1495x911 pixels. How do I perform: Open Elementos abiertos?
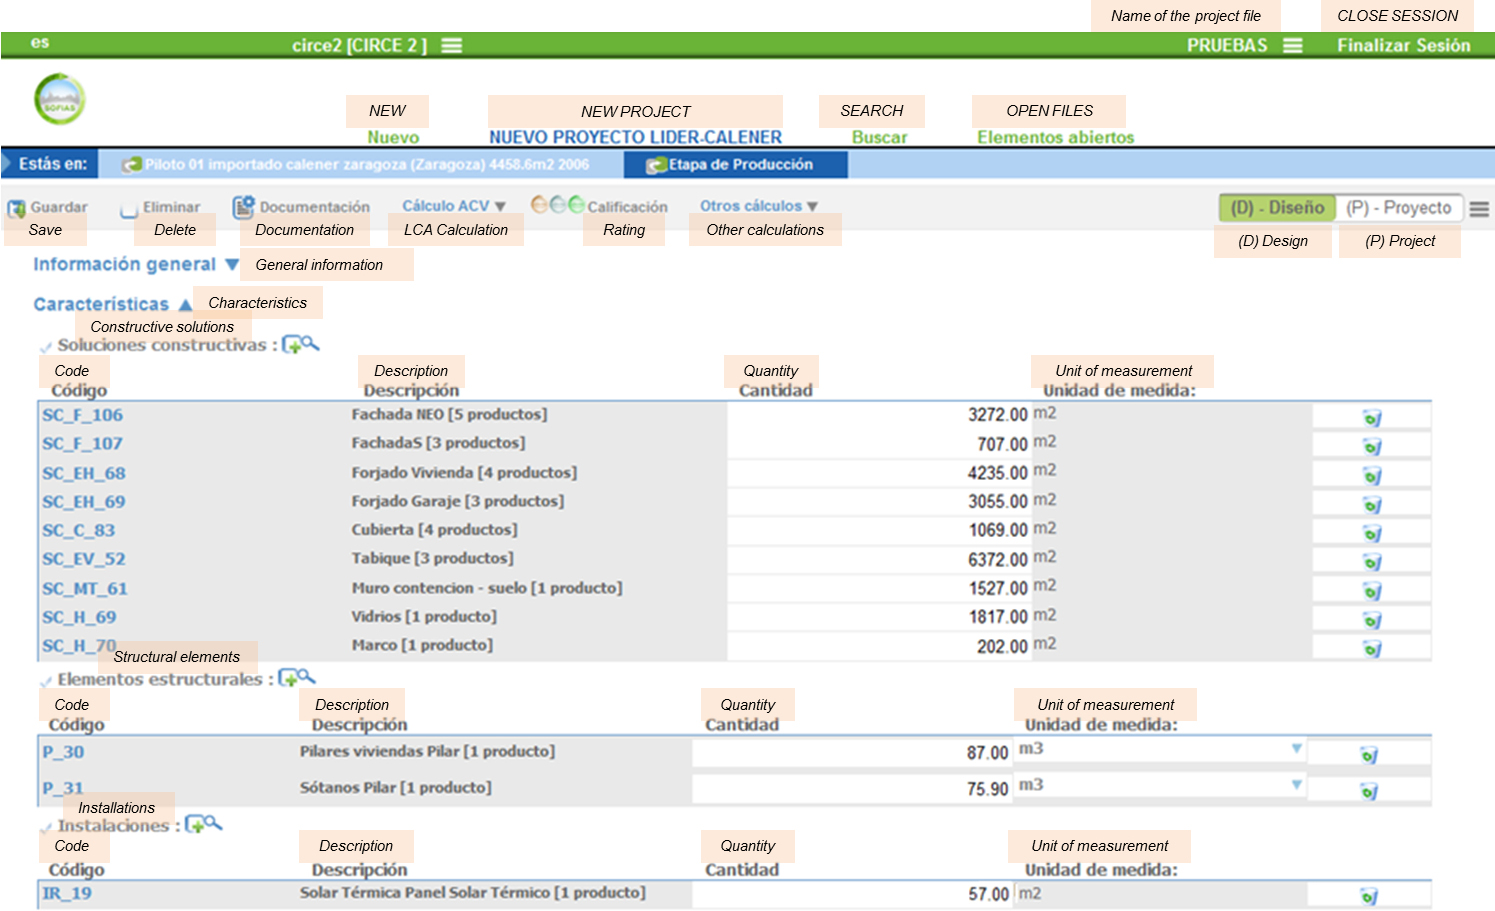tap(1056, 138)
